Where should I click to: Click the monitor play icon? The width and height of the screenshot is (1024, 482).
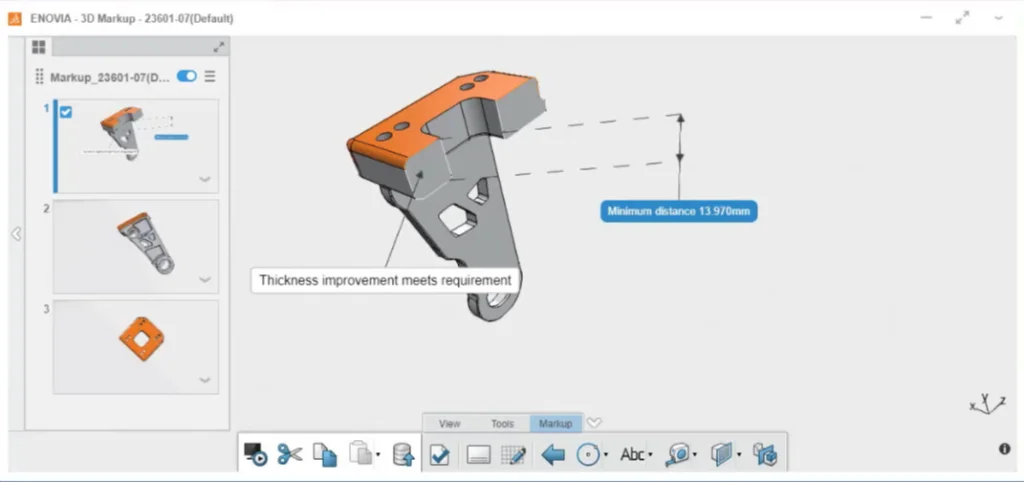256,454
